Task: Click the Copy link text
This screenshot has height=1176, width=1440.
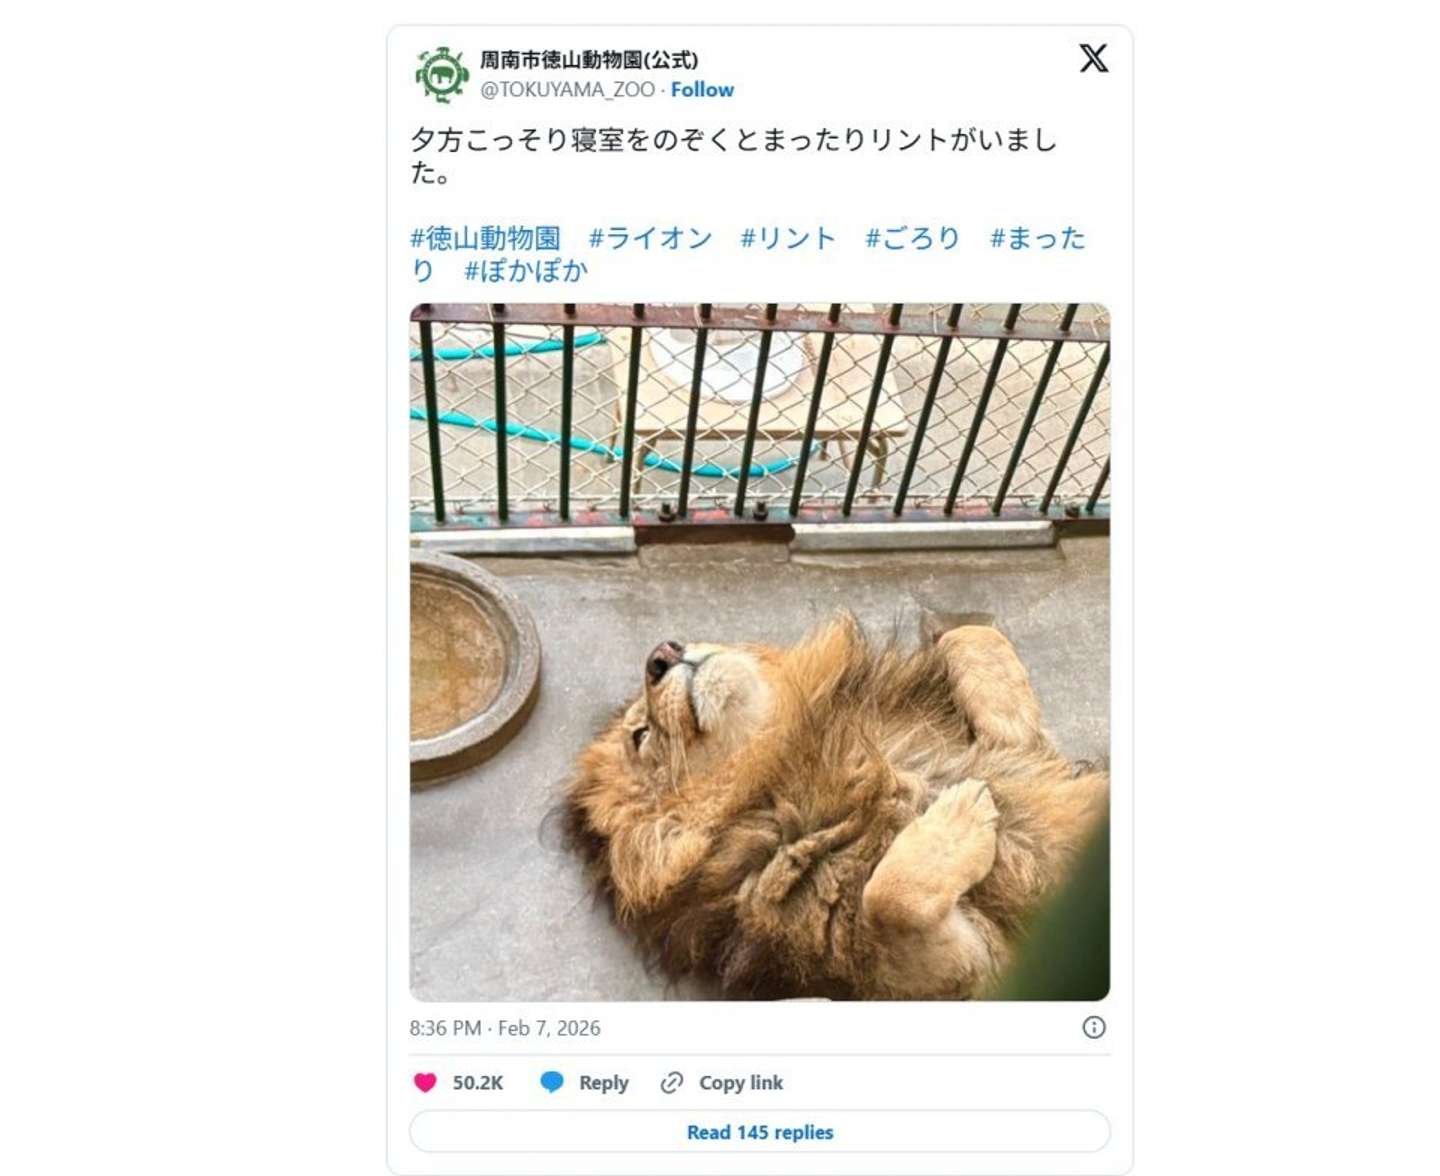Action: (x=741, y=1082)
